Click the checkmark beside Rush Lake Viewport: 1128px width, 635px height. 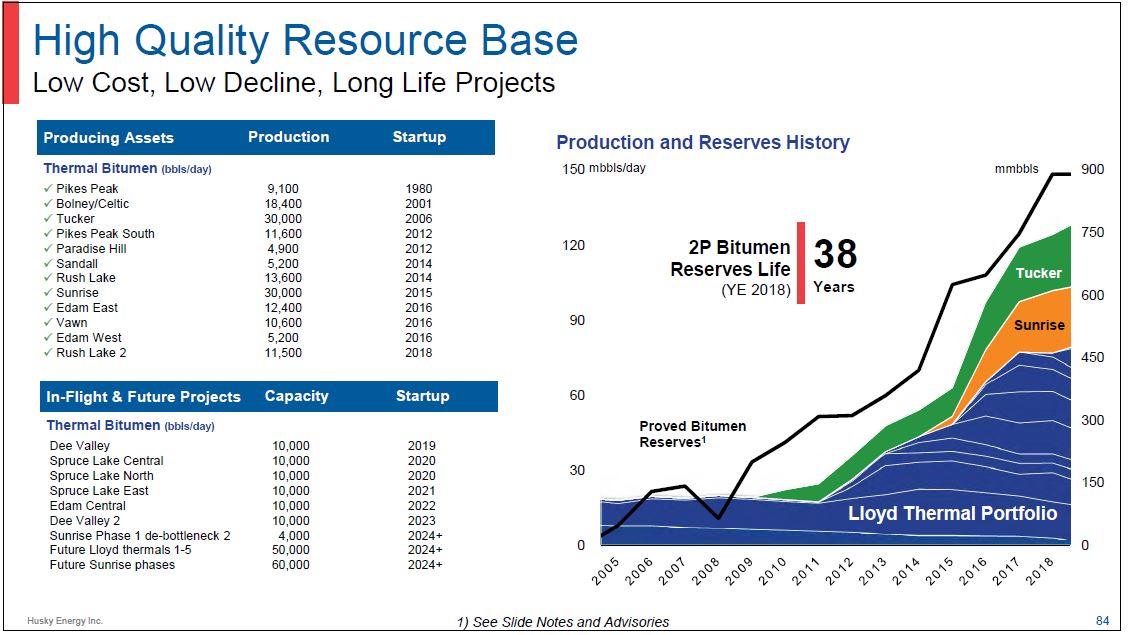point(48,278)
